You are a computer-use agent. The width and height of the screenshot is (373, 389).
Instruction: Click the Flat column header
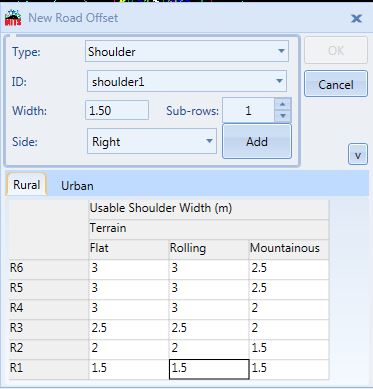coord(129,250)
